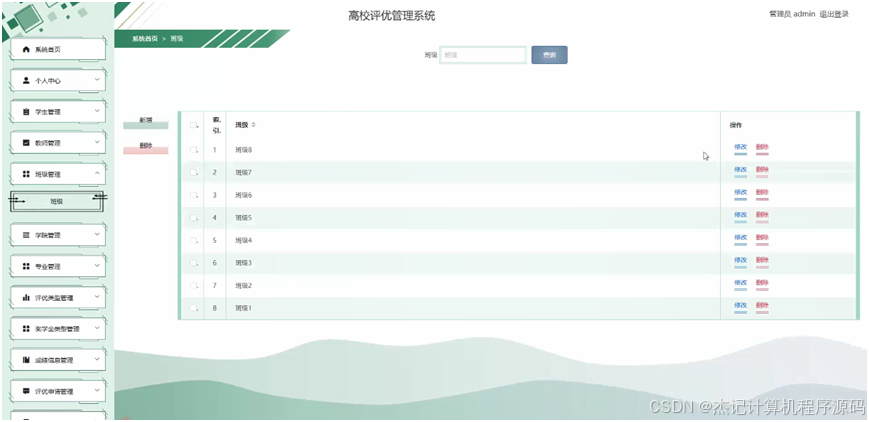Focus the 班级 search input field
Image resolution: width=869 pixels, height=422 pixels.
point(483,55)
